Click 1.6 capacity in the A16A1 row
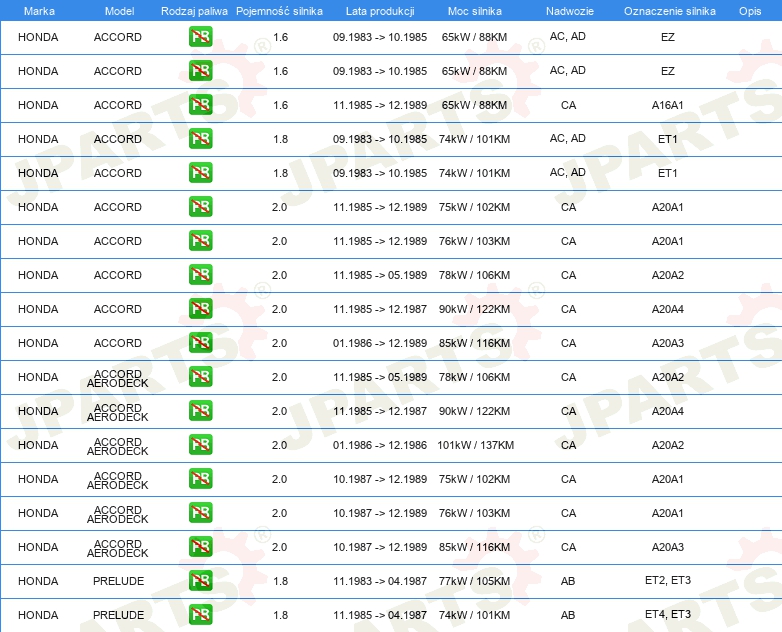782x632 pixels. click(x=280, y=105)
